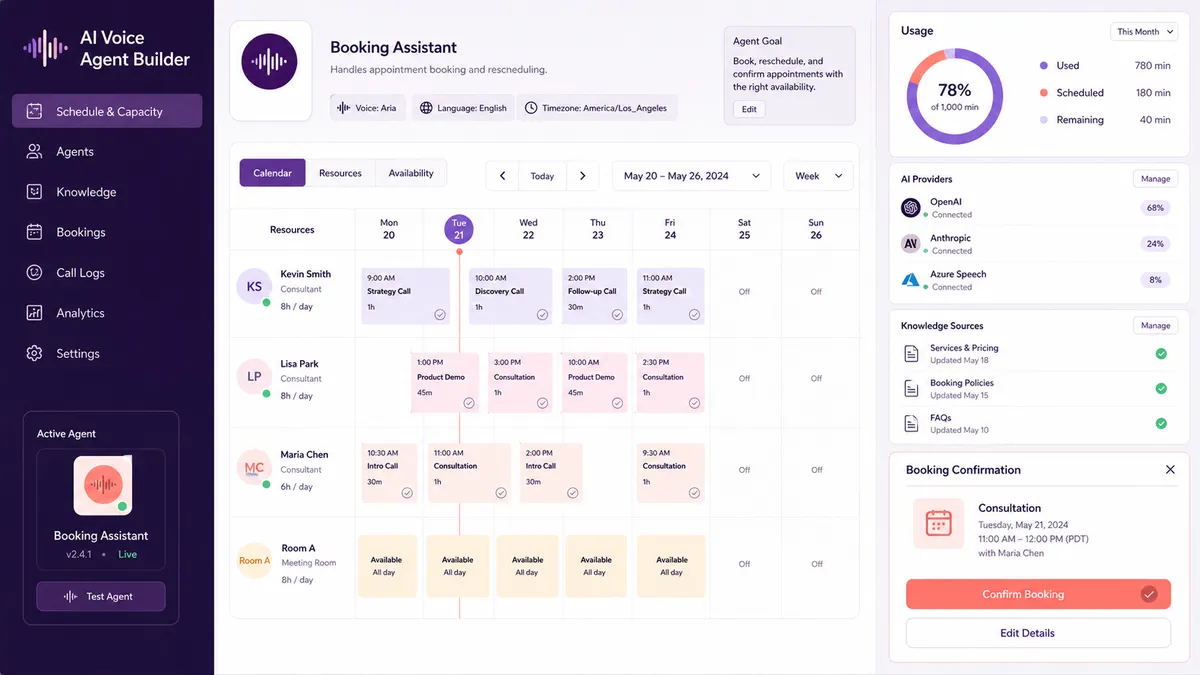The height and width of the screenshot is (675, 1200).
Task: Click the Settings gear icon in sidebar
Action: tap(34, 353)
